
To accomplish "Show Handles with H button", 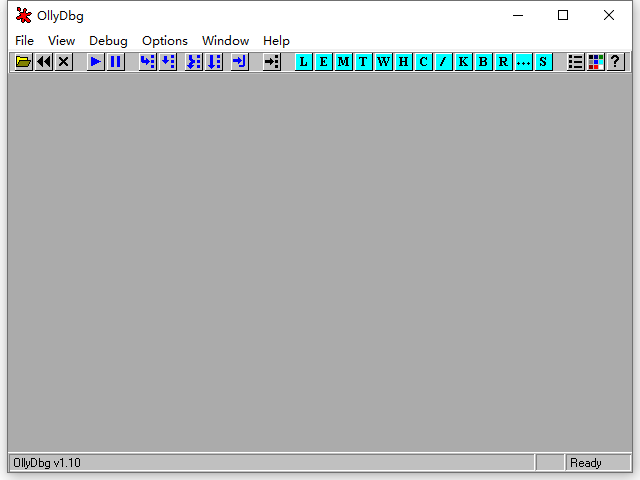I will [x=404, y=62].
